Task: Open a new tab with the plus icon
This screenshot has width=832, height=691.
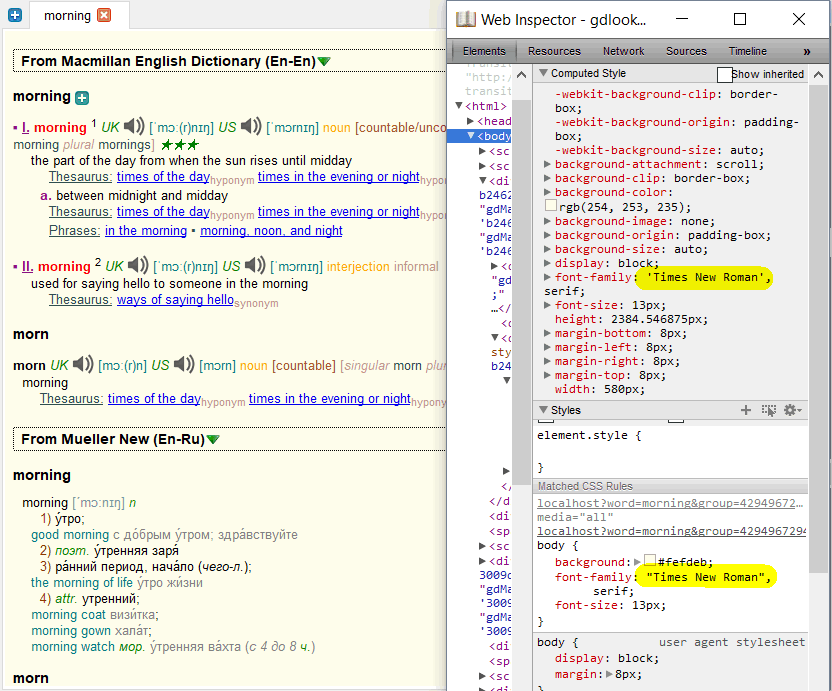Action: 14,15
